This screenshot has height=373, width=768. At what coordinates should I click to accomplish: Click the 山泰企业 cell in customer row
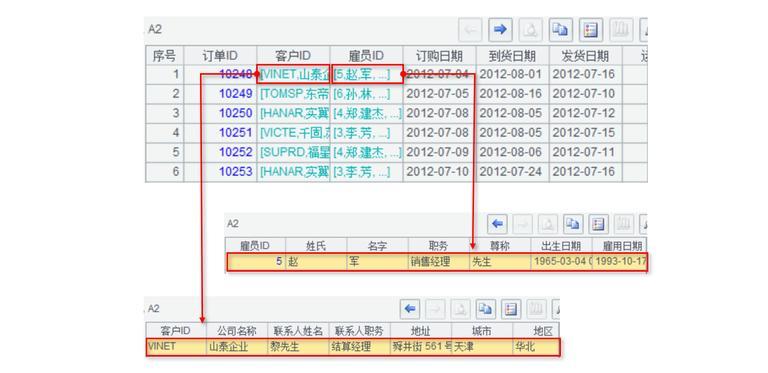click(237, 347)
